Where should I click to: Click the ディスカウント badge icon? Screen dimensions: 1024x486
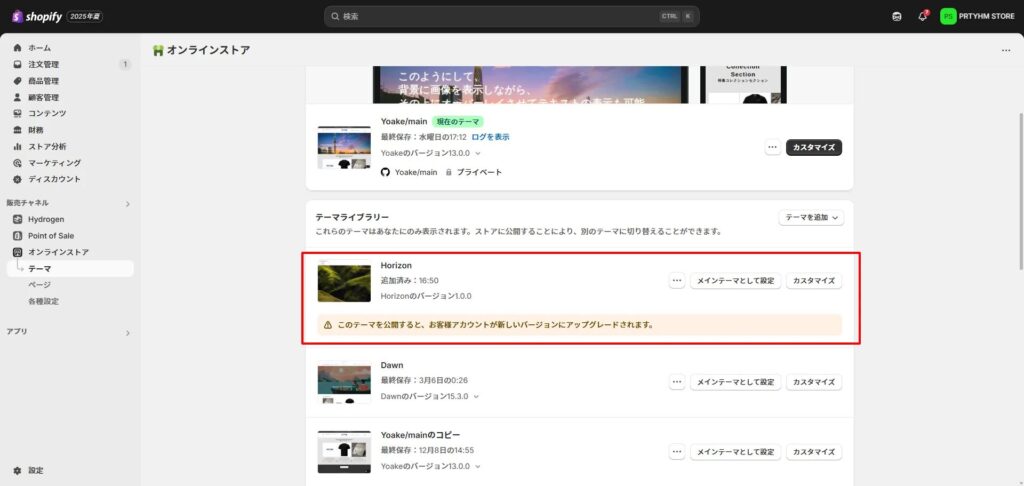pos(18,179)
